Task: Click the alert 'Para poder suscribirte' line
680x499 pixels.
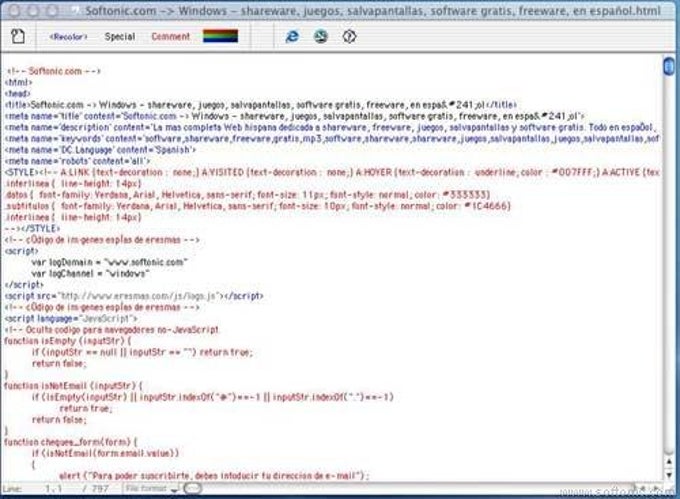Action: [214, 476]
